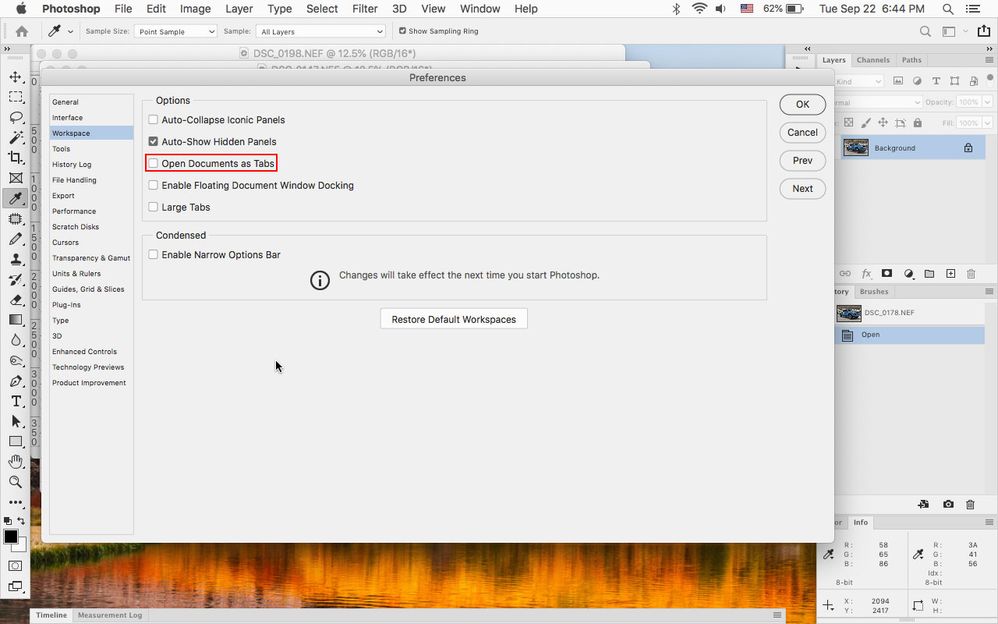Toggle quick mask mode in the toolbar
This screenshot has width=998, height=624.
(15, 565)
